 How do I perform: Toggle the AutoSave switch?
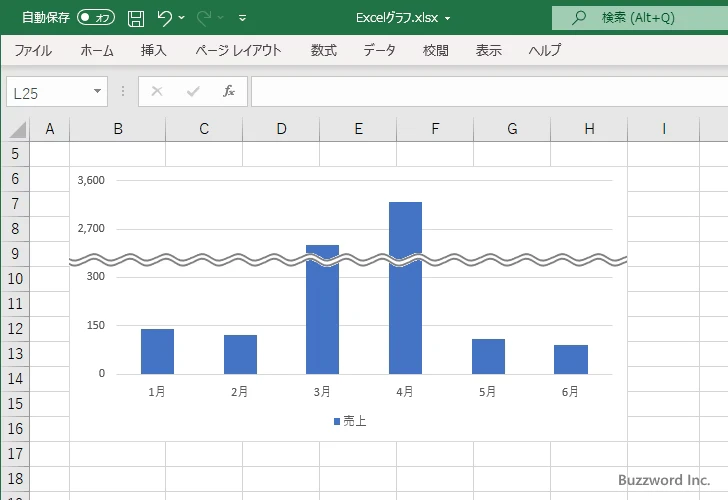96,18
